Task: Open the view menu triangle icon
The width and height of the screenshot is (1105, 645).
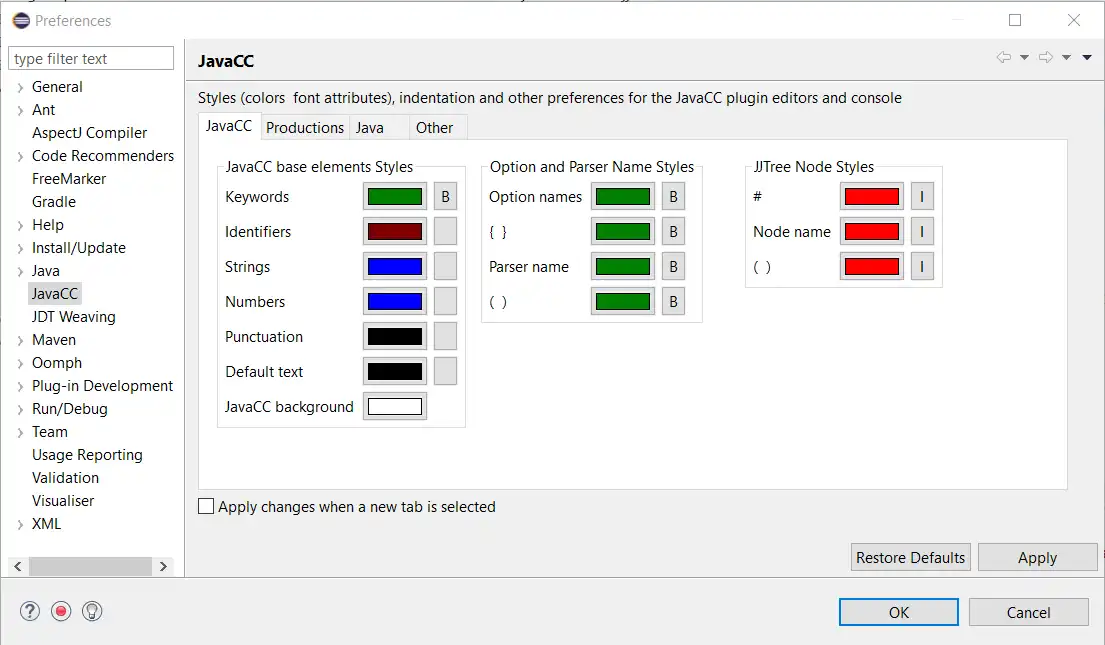Action: click(1087, 58)
